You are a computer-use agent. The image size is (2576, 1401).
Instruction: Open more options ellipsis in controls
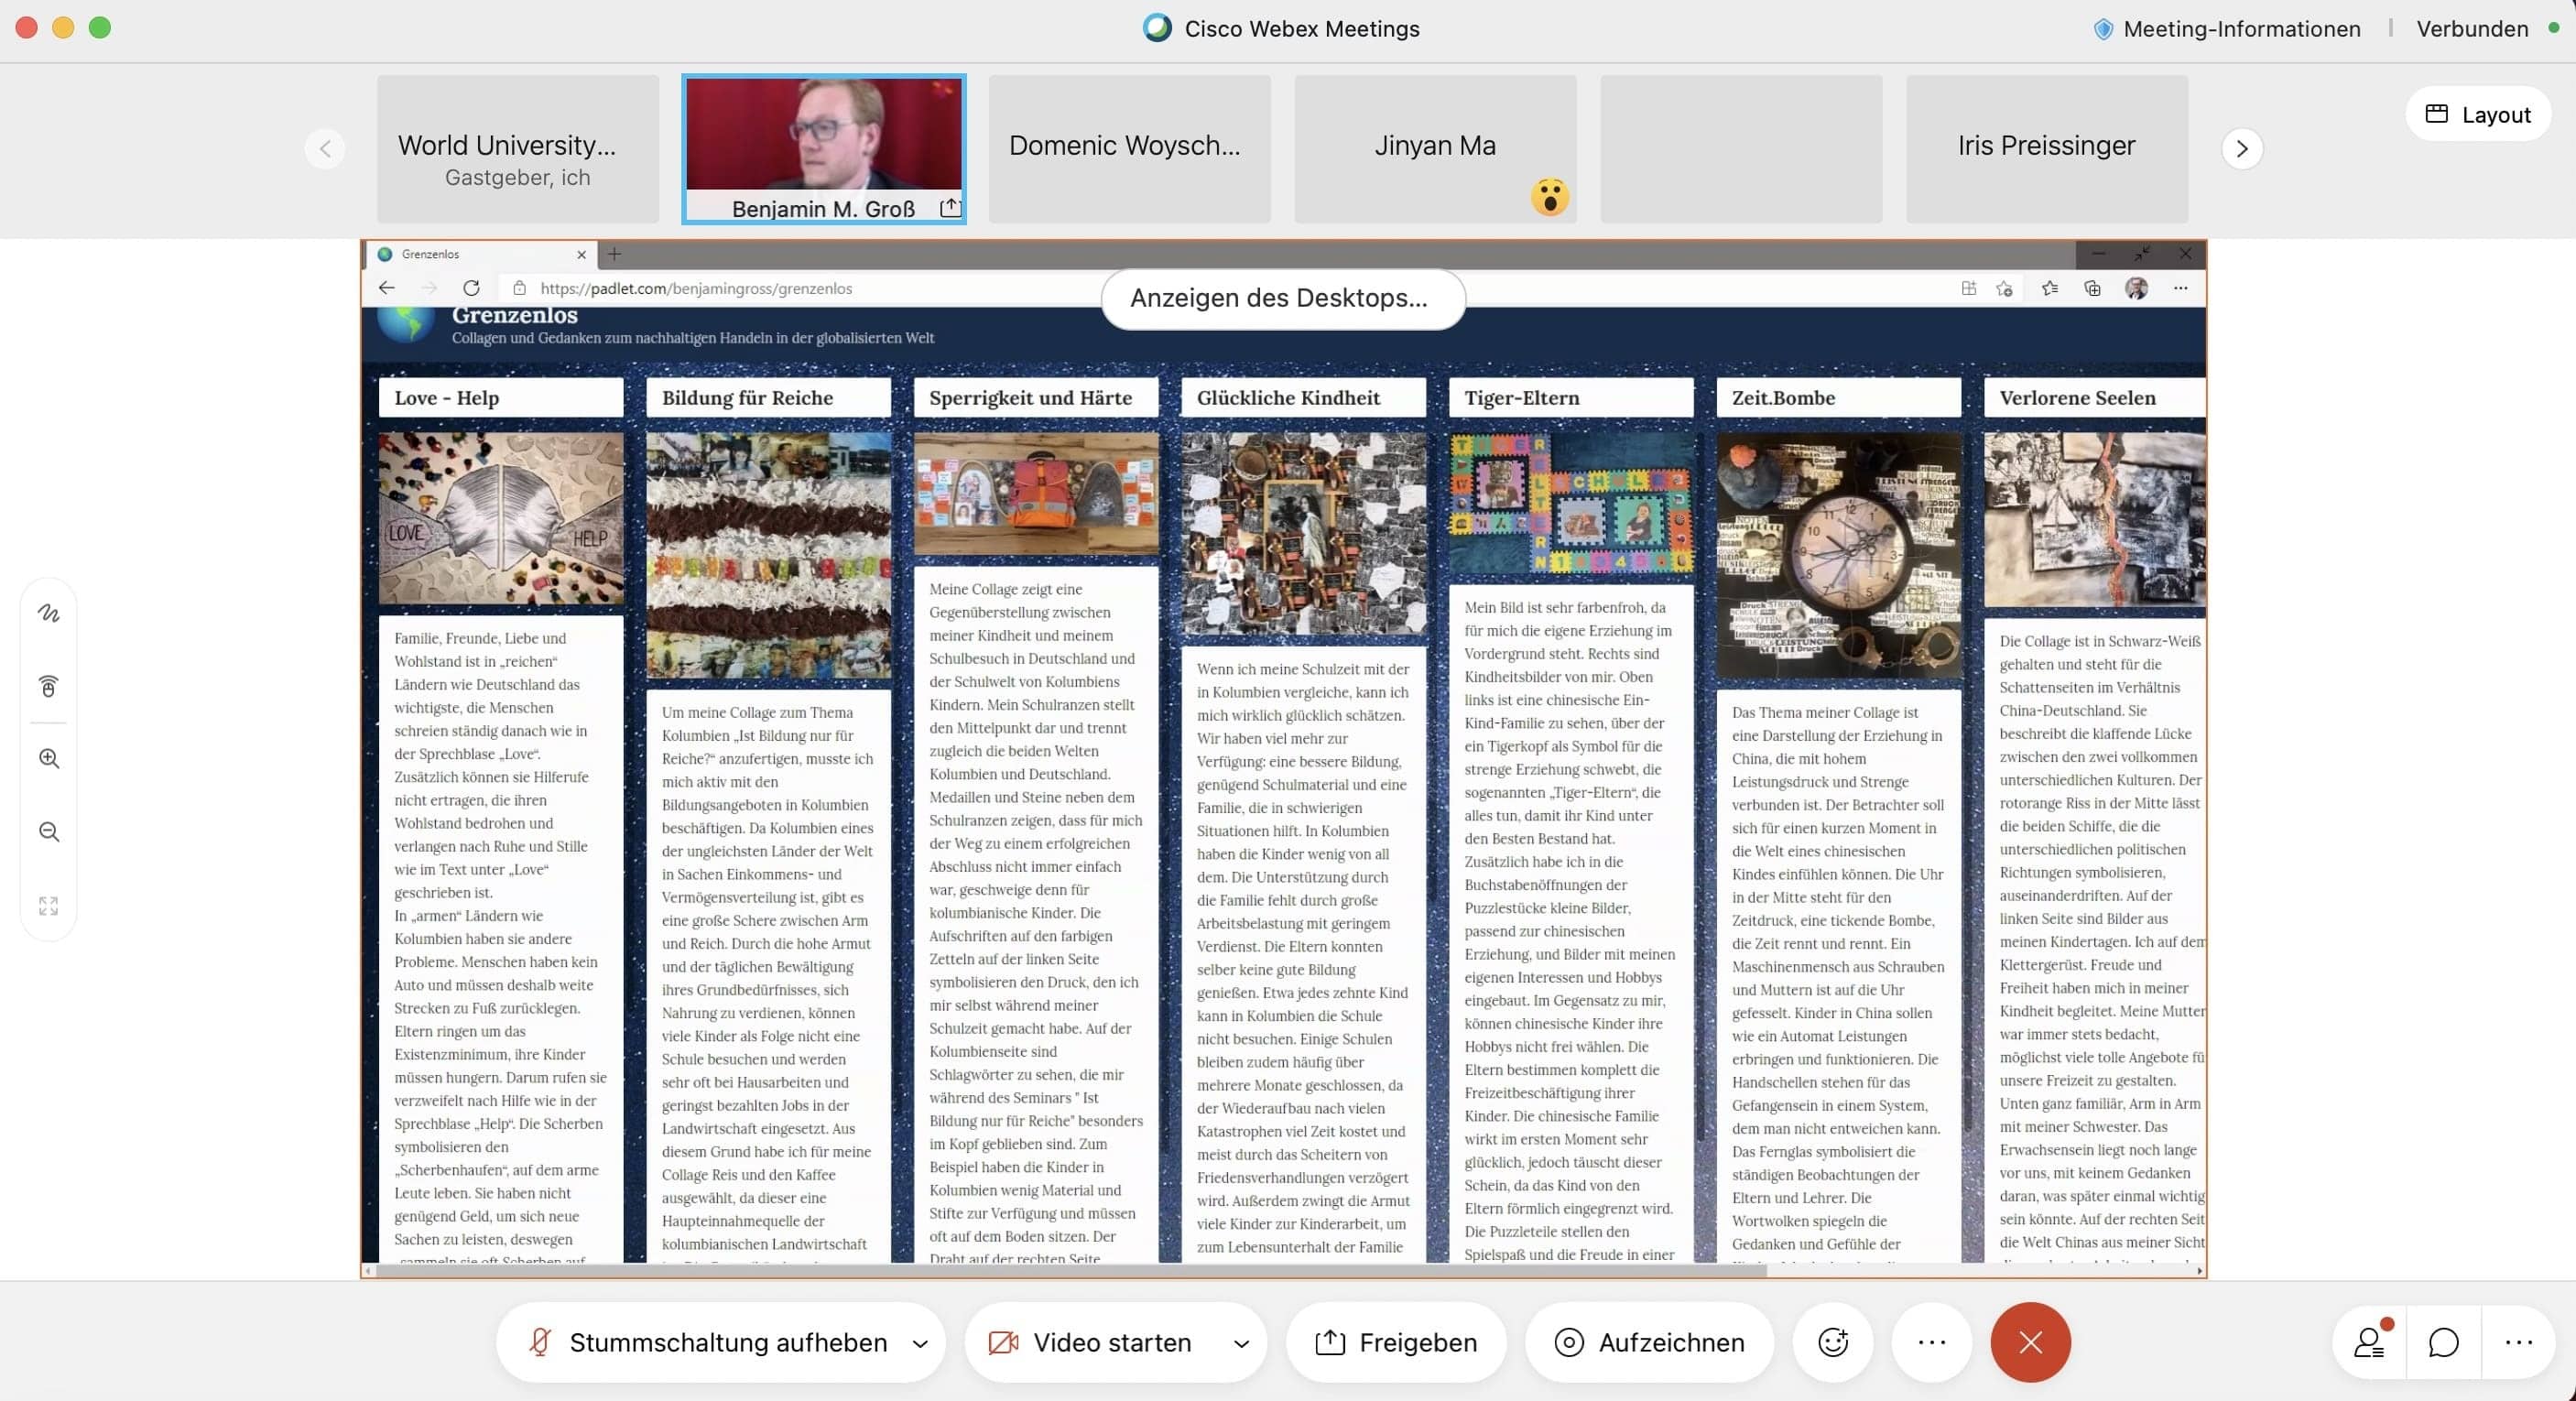[1932, 1342]
